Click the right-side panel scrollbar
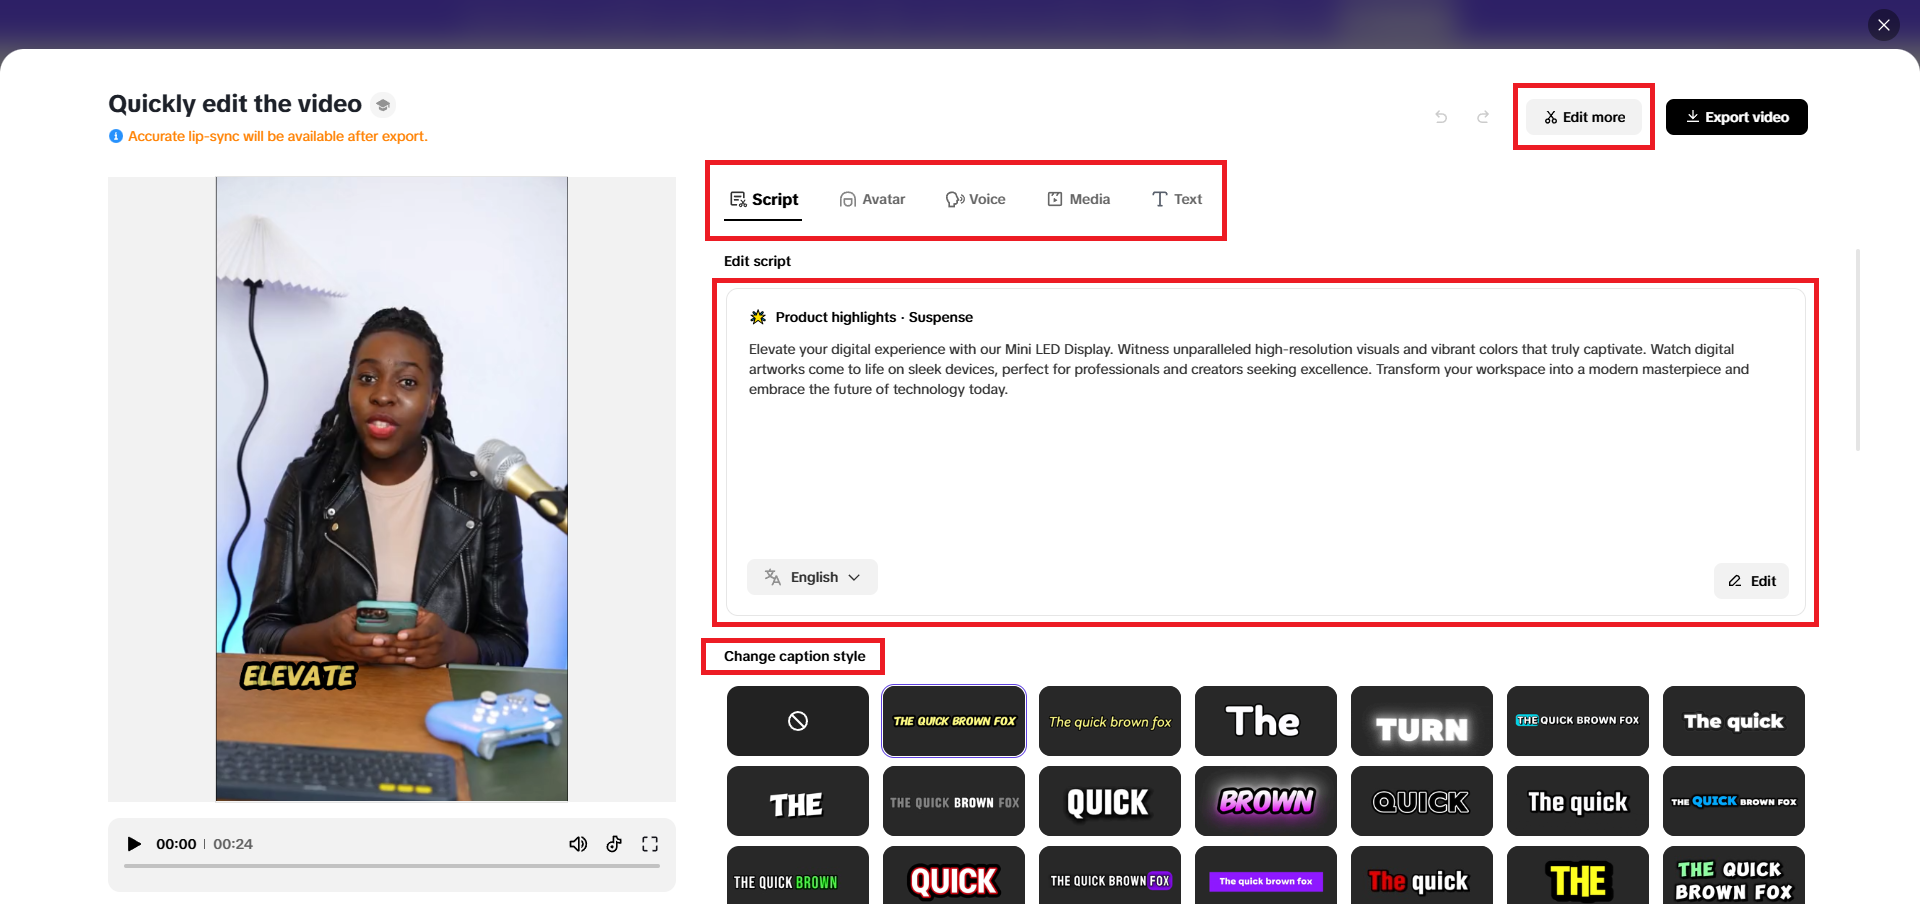Viewport: 1920px width, 916px height. [1858, 350]
